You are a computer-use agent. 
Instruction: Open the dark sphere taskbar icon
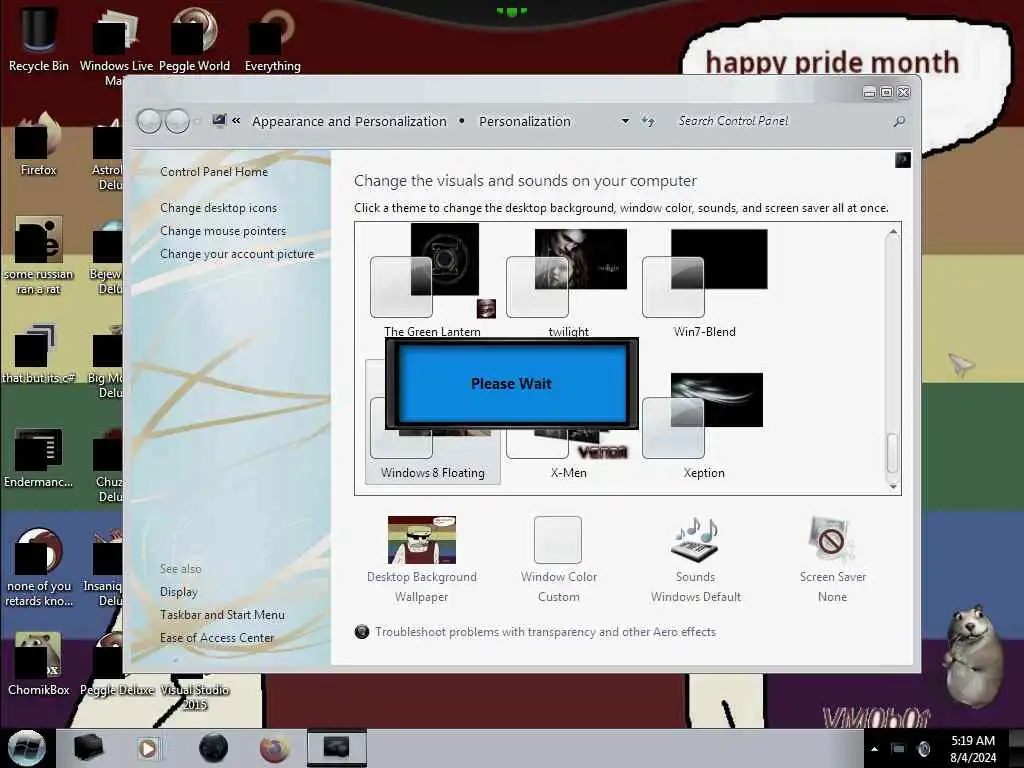pos(213,748)
